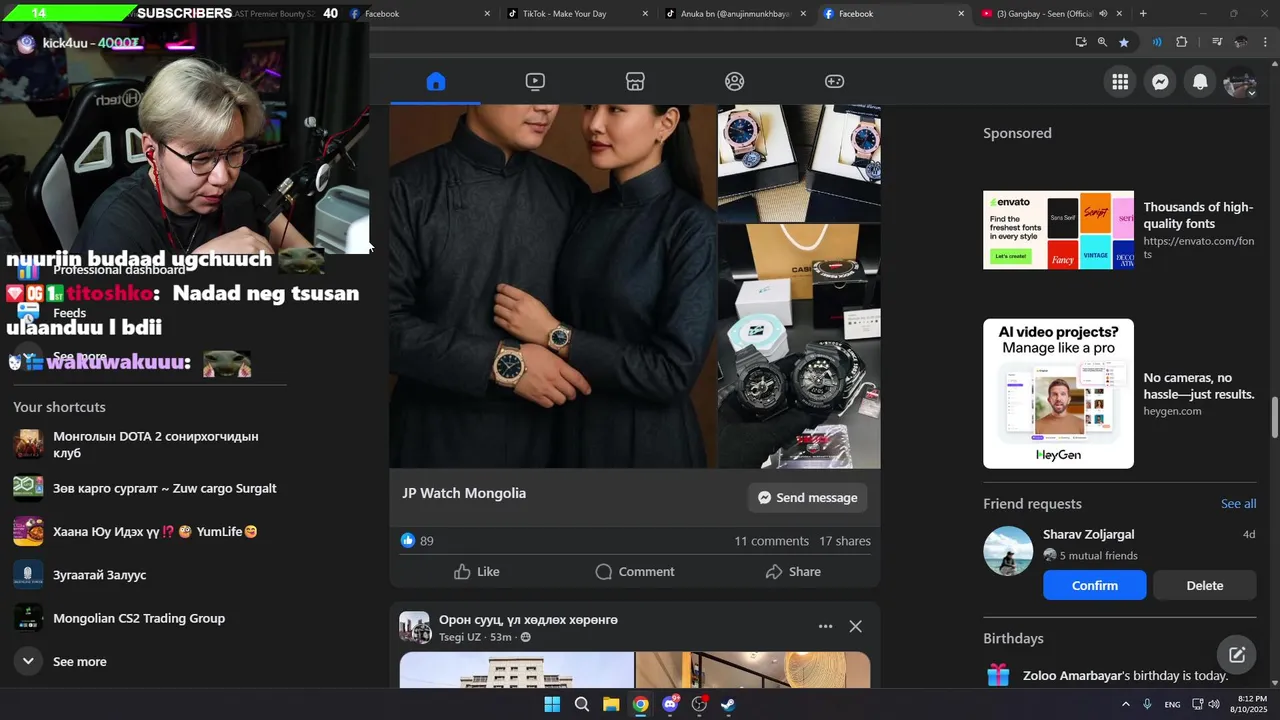Open the Casio G-Shock watches photo
This screenshot has width=1280, height=720.
click(x=799, y=346)
